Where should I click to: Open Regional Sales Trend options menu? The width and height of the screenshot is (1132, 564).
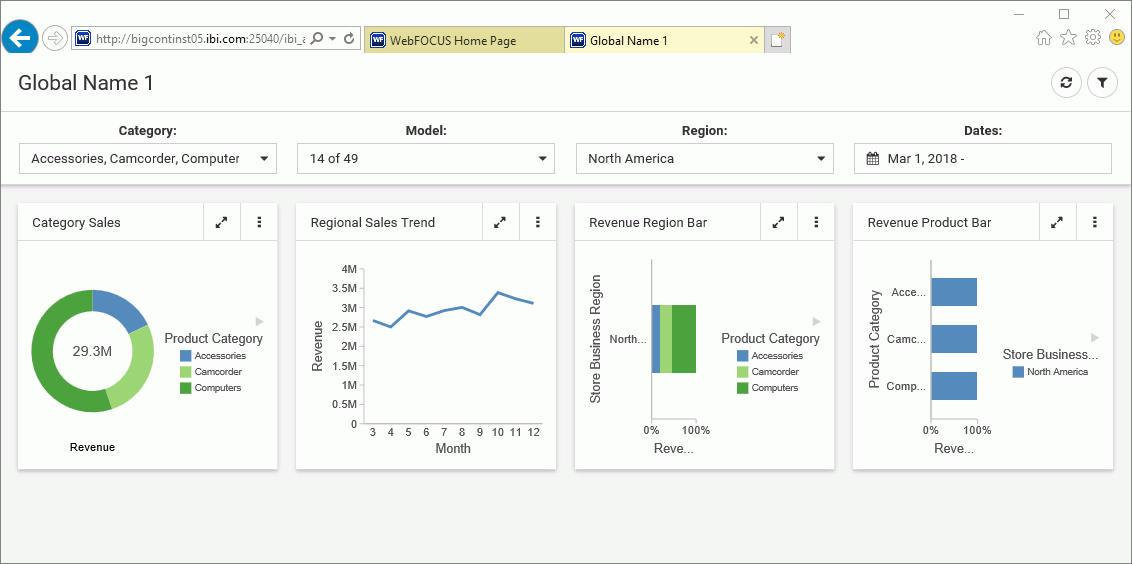(538, 222)
